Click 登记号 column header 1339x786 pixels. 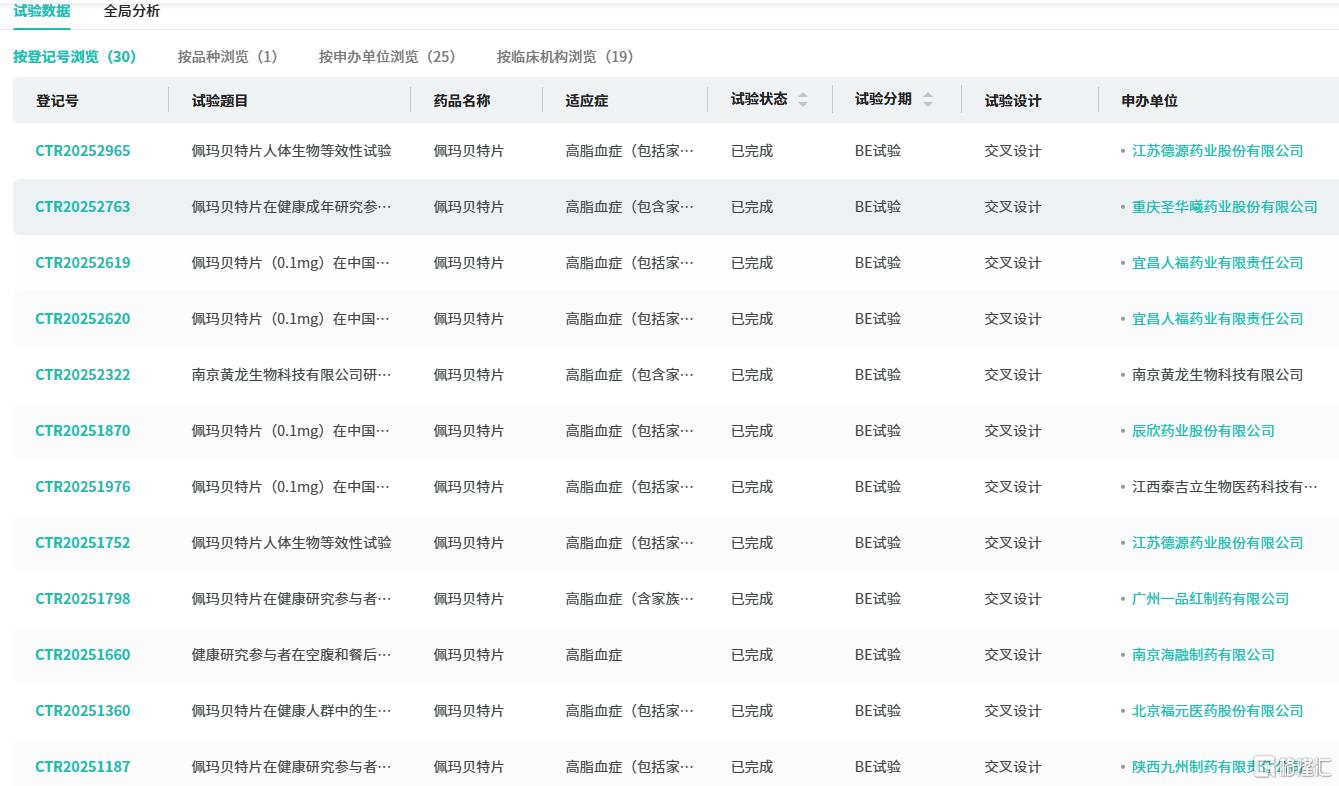click(57, 101)
